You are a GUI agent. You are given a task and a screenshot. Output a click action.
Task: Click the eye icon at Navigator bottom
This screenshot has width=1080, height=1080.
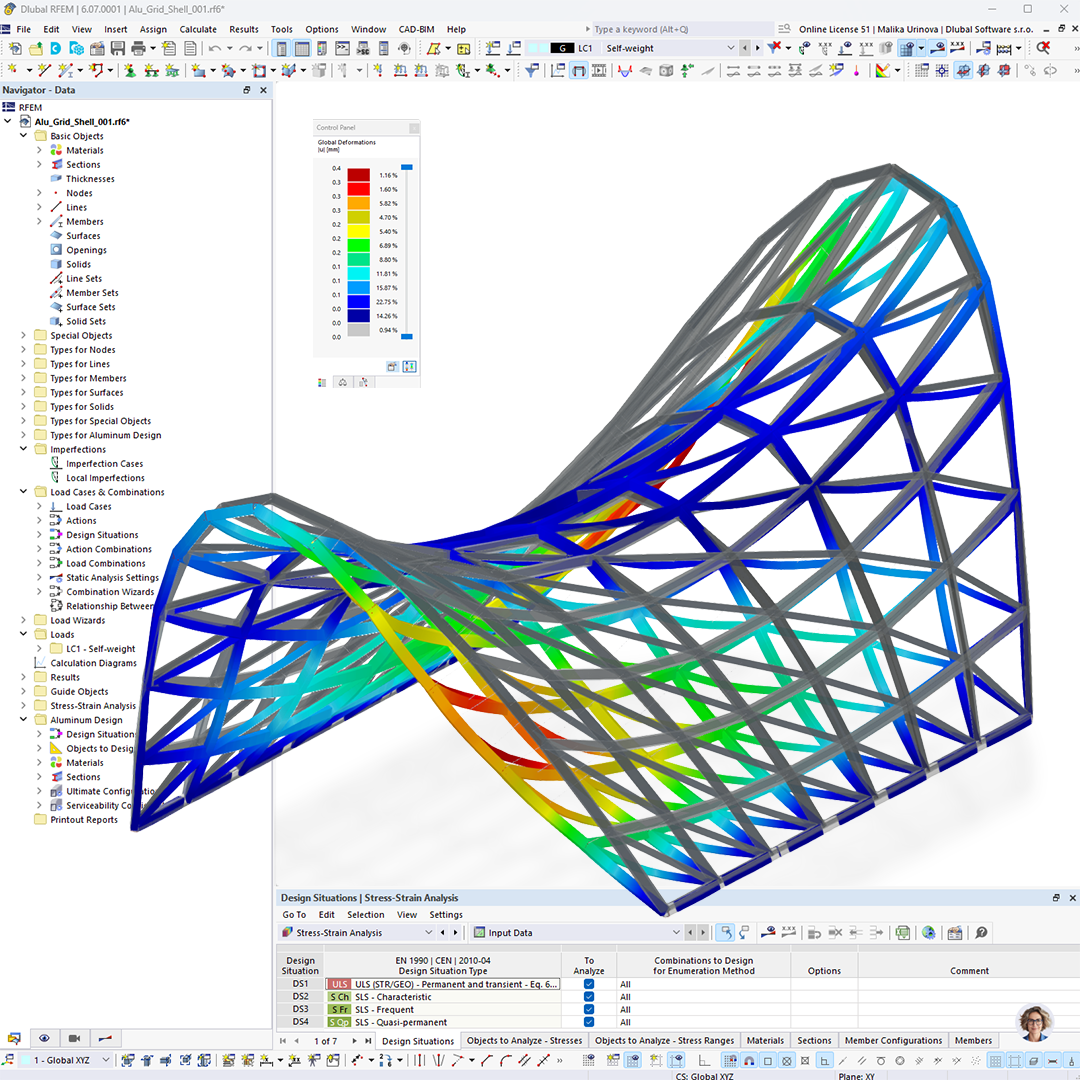coord(44,1038)
